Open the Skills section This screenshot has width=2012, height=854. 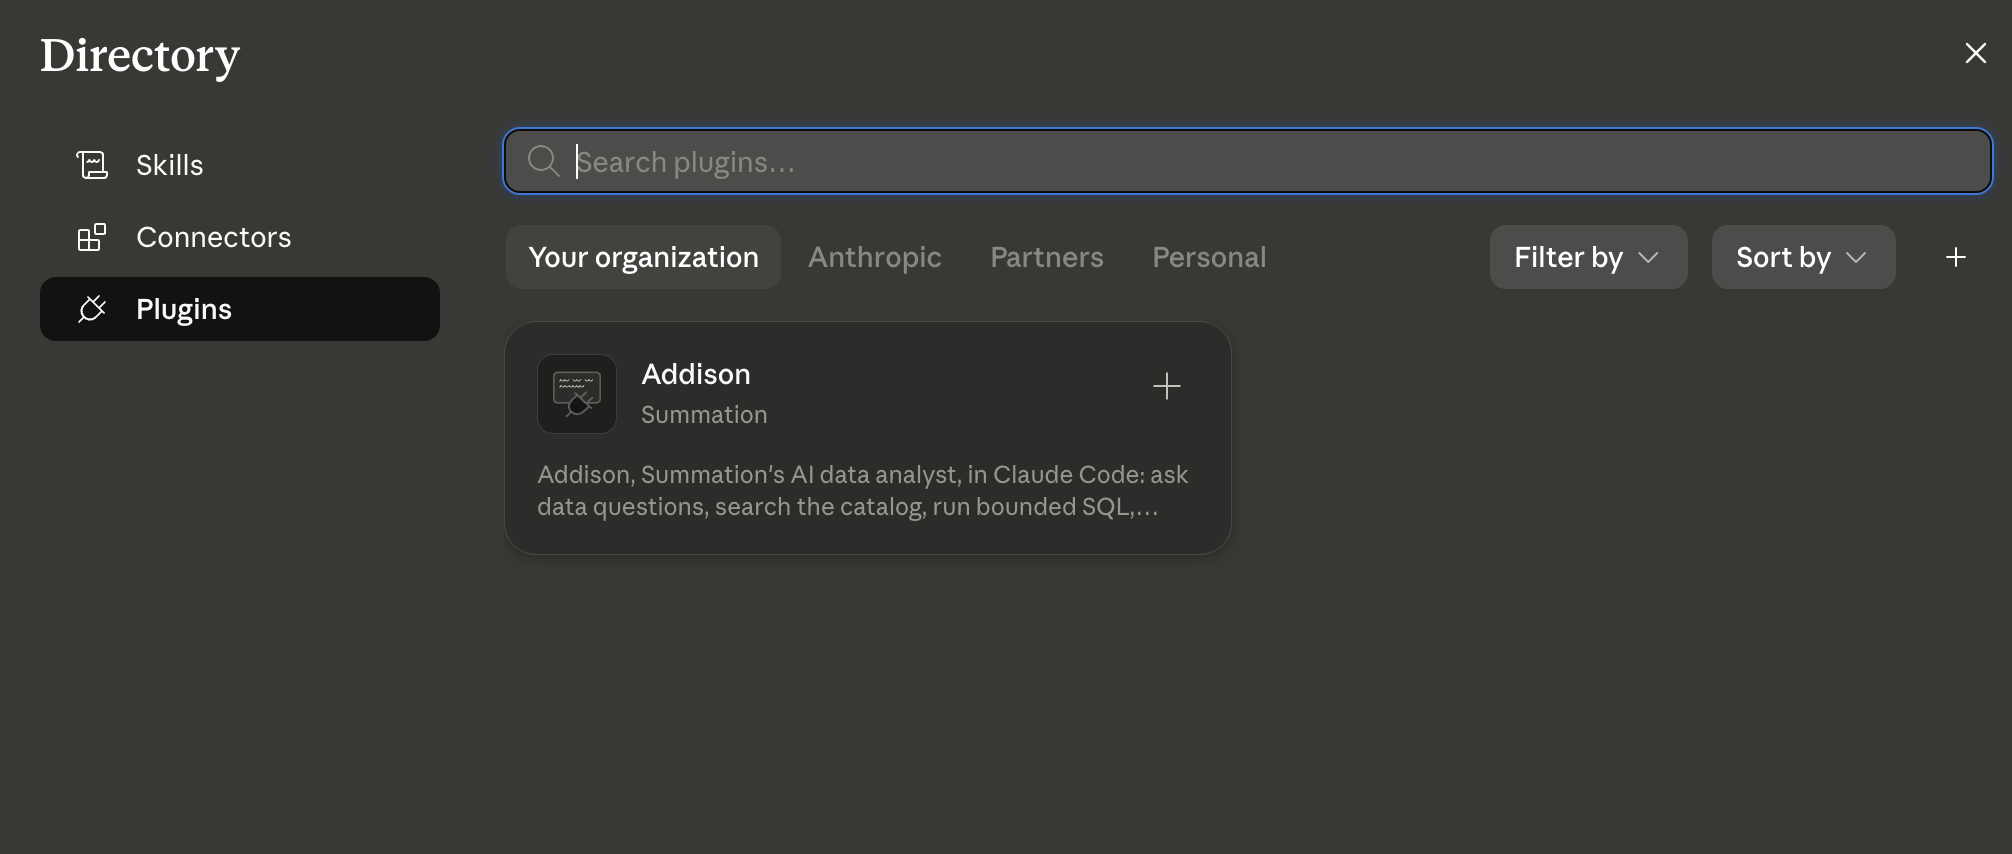(x=240, y=165)
